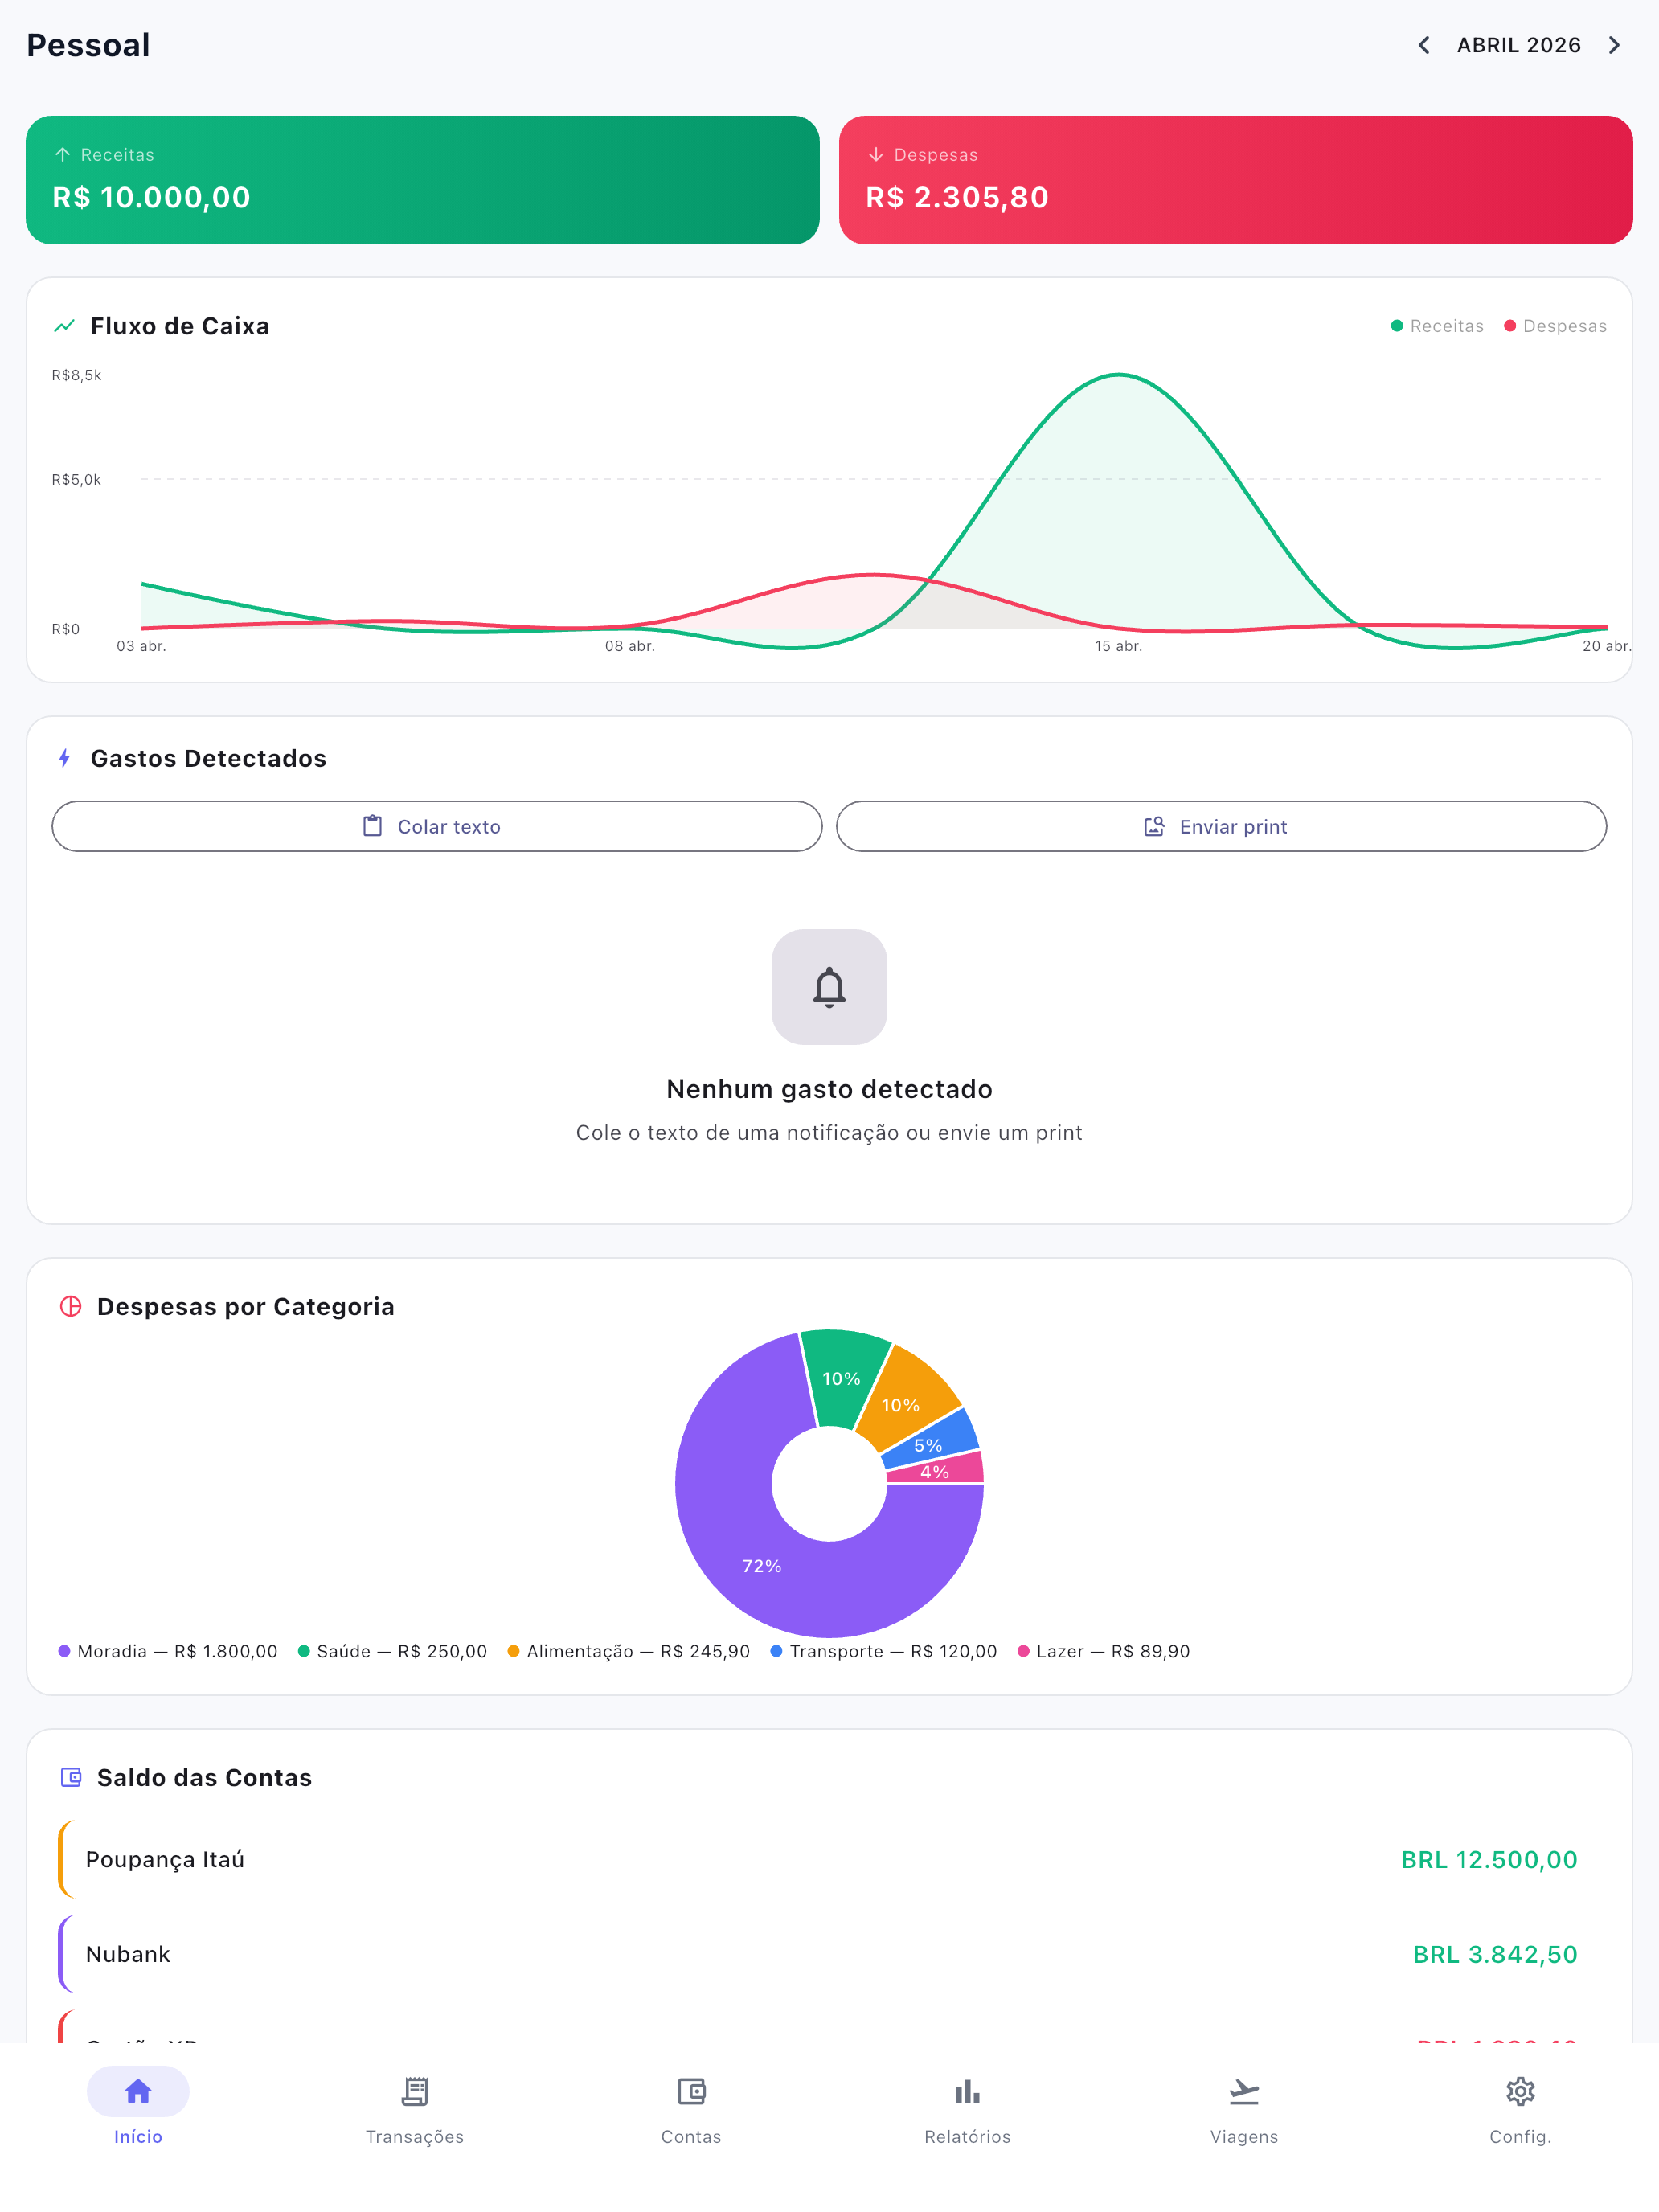1659x2212 pixels.
Task: Open the Receitas summary card
Action: 422,180
